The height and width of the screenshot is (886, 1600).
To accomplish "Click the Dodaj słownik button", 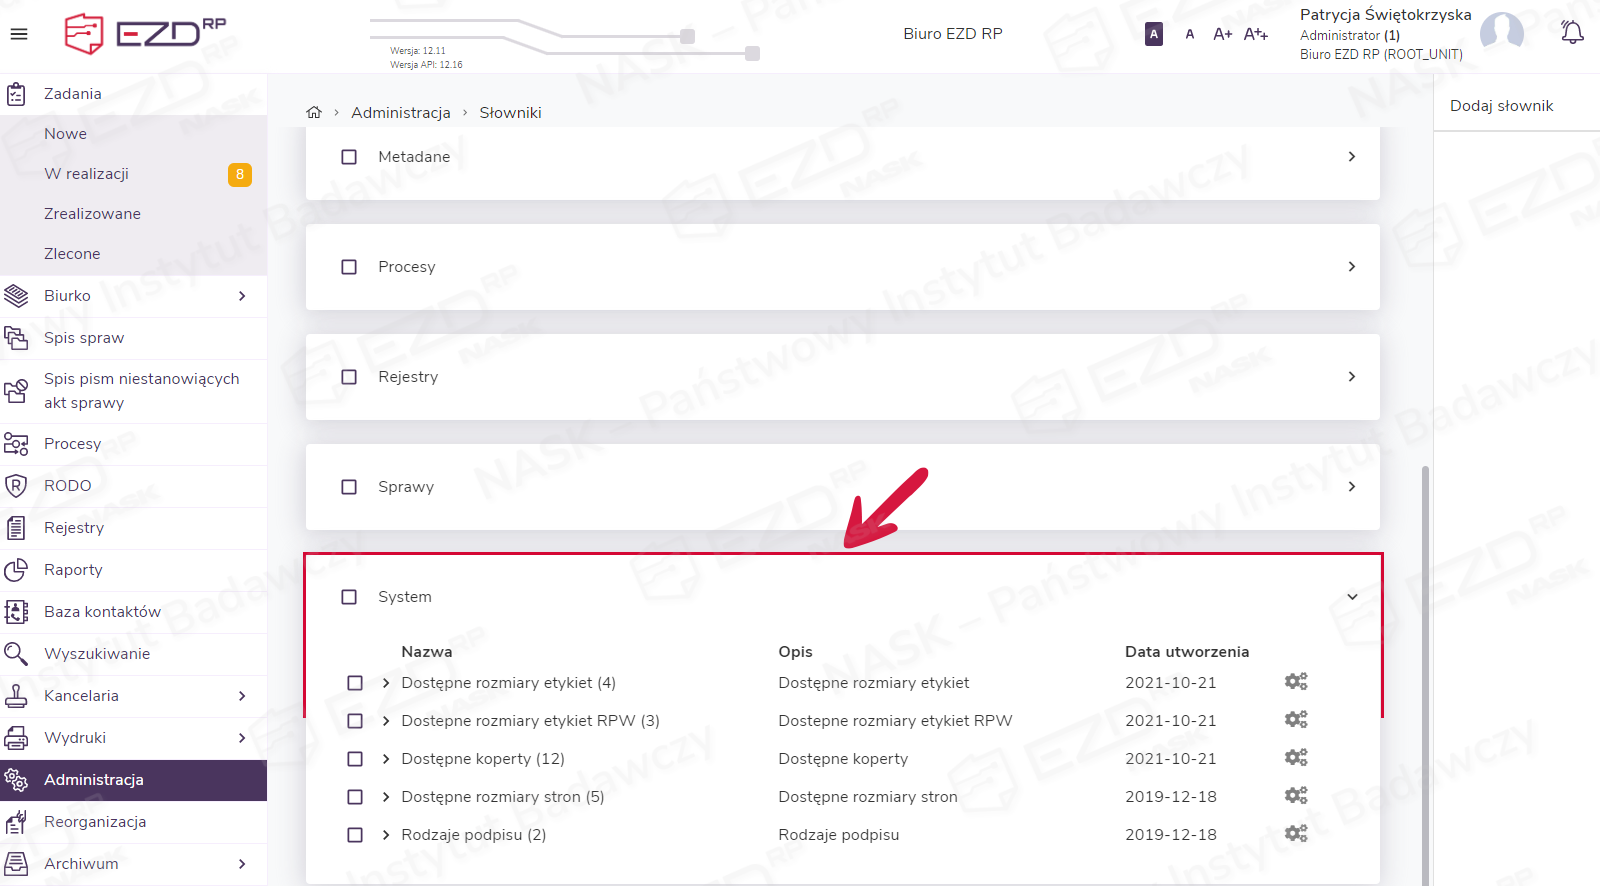I will point(1501,106).
